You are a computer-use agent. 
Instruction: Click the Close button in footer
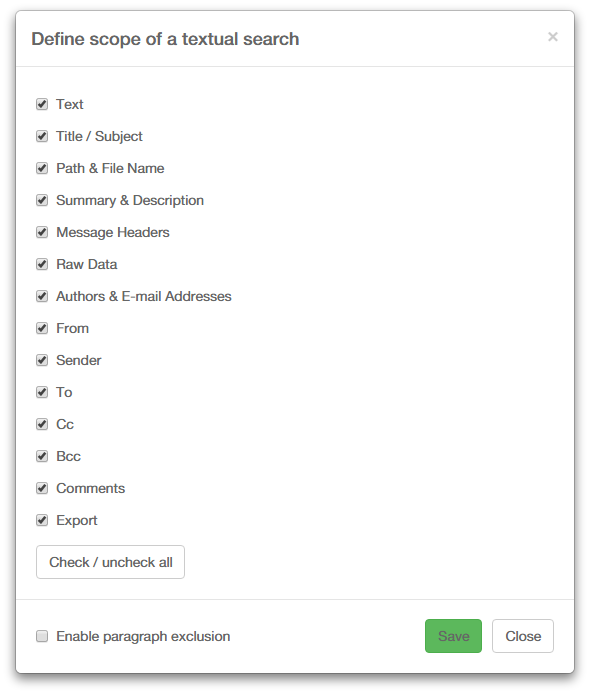523,636
